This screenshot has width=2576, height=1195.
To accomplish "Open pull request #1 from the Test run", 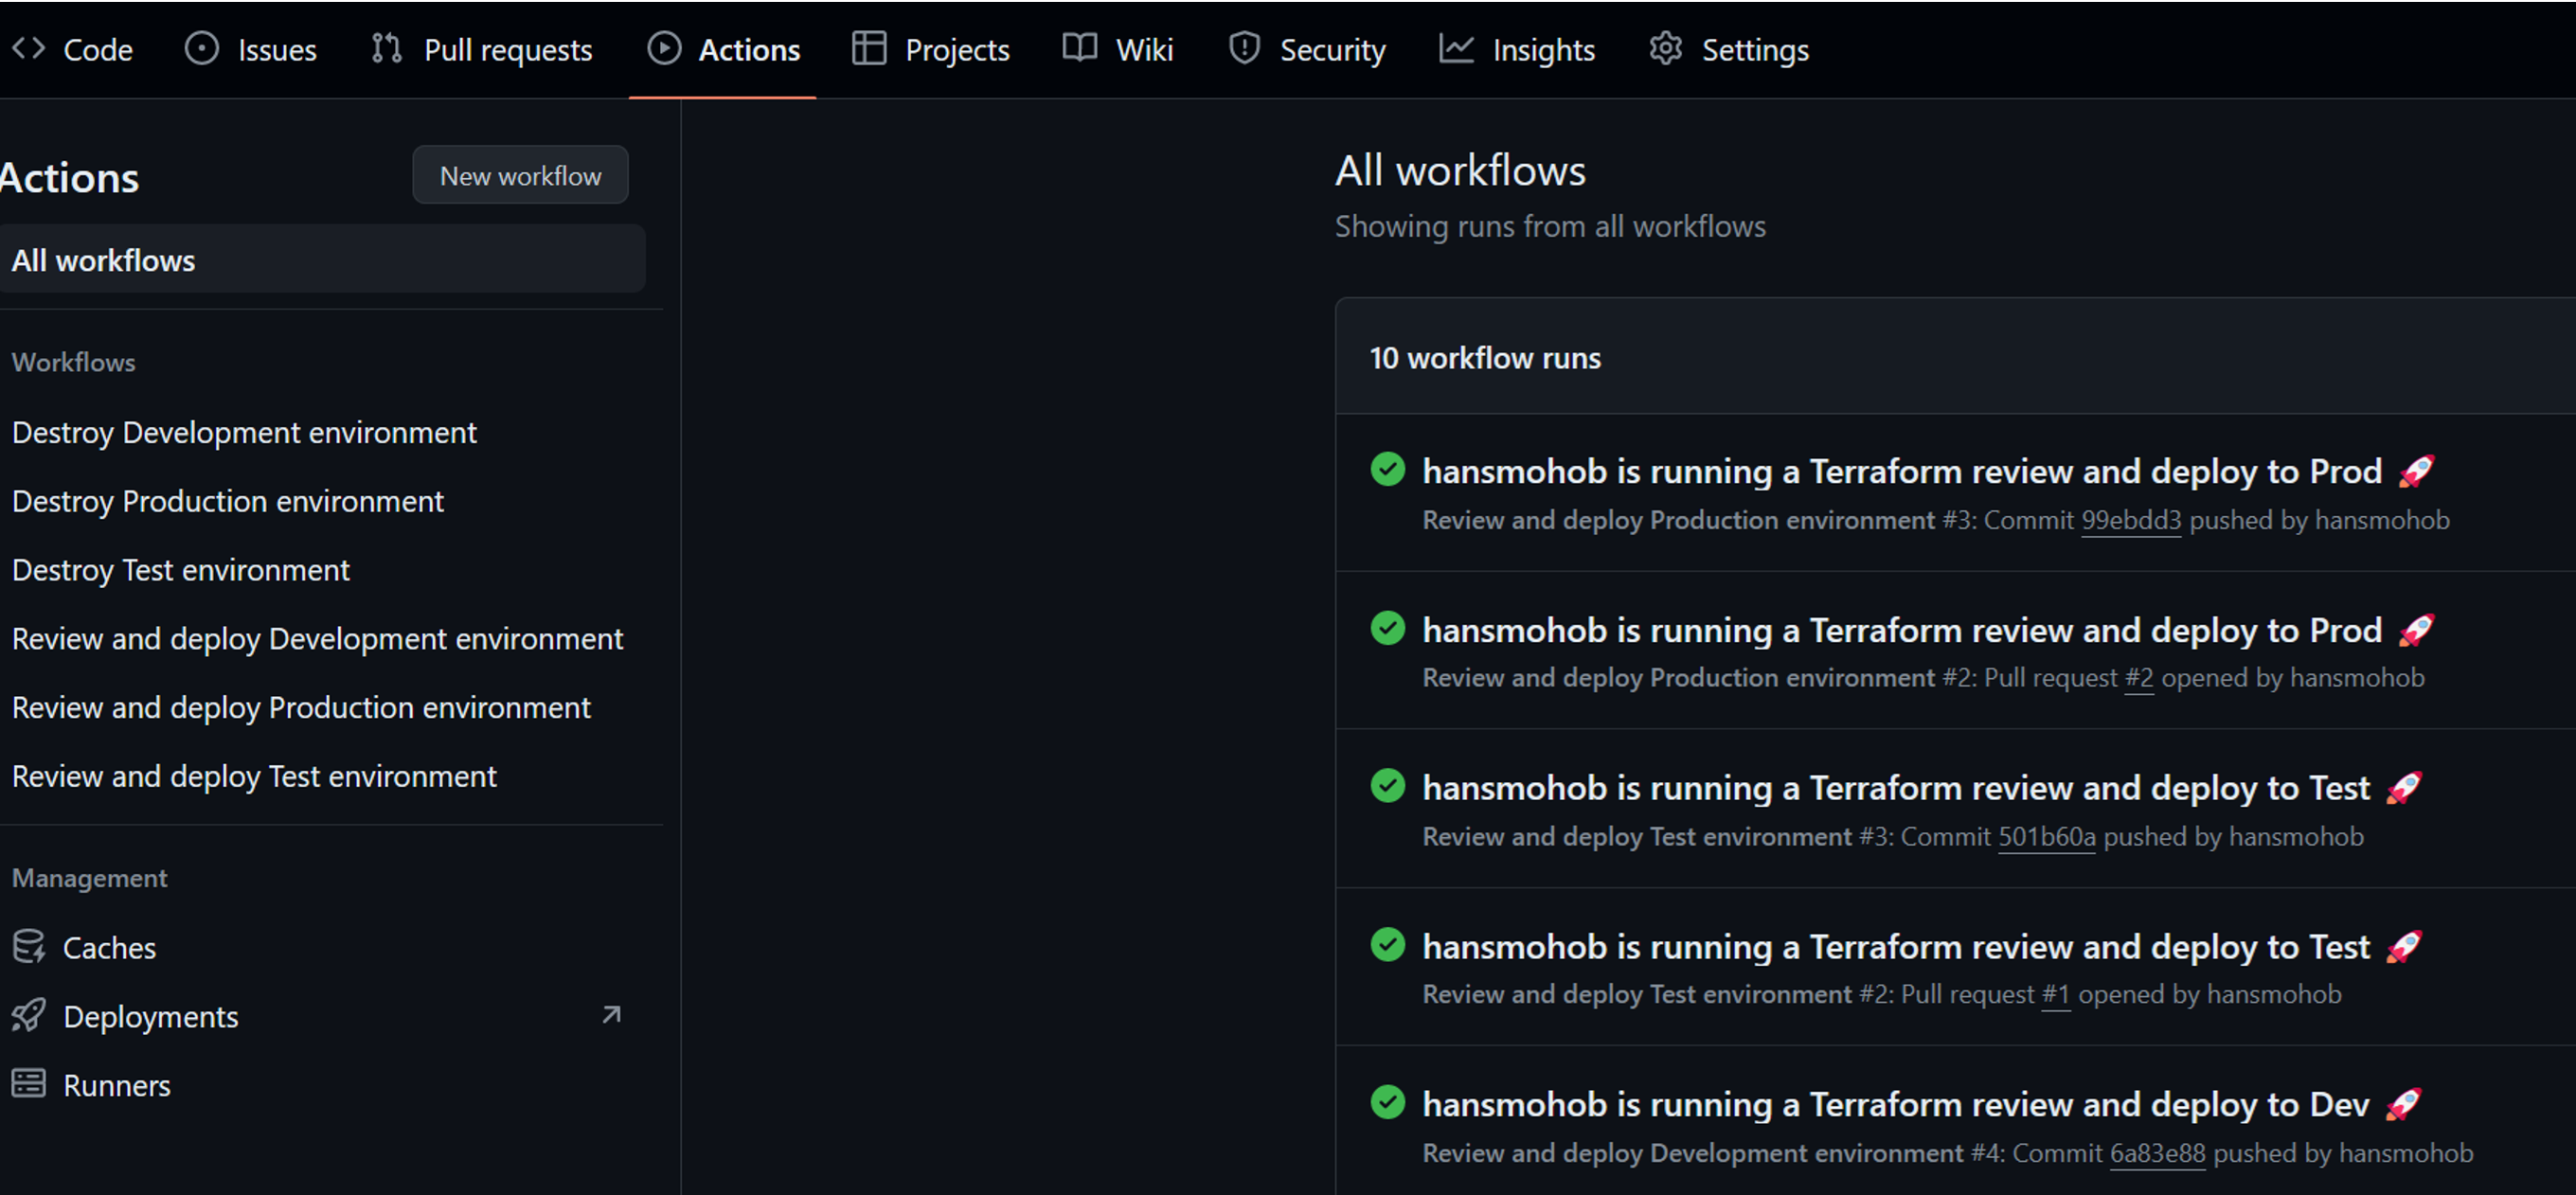I will (2055, 993).
